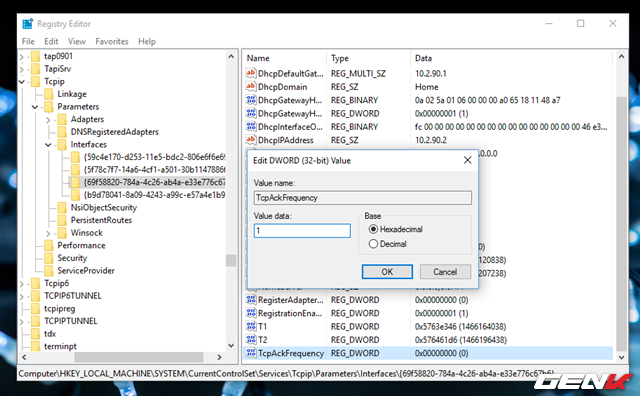Open the Winsock folder icon
This screenshot has height=396, width=640.
click(x=62, y=233)
